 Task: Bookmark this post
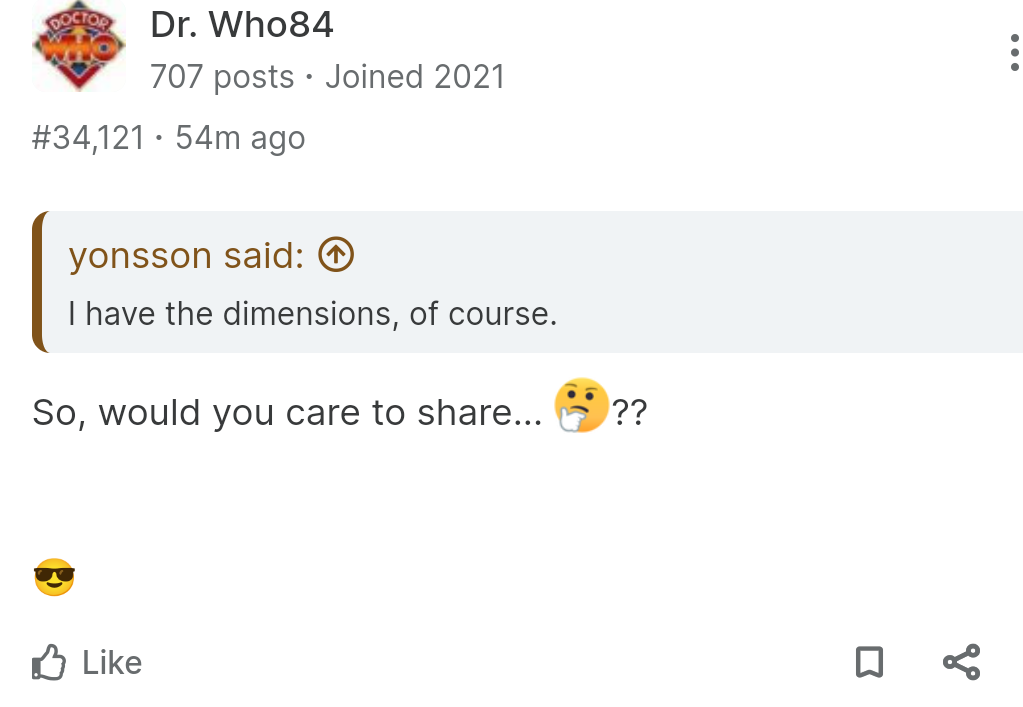click(x=869, y=663)
